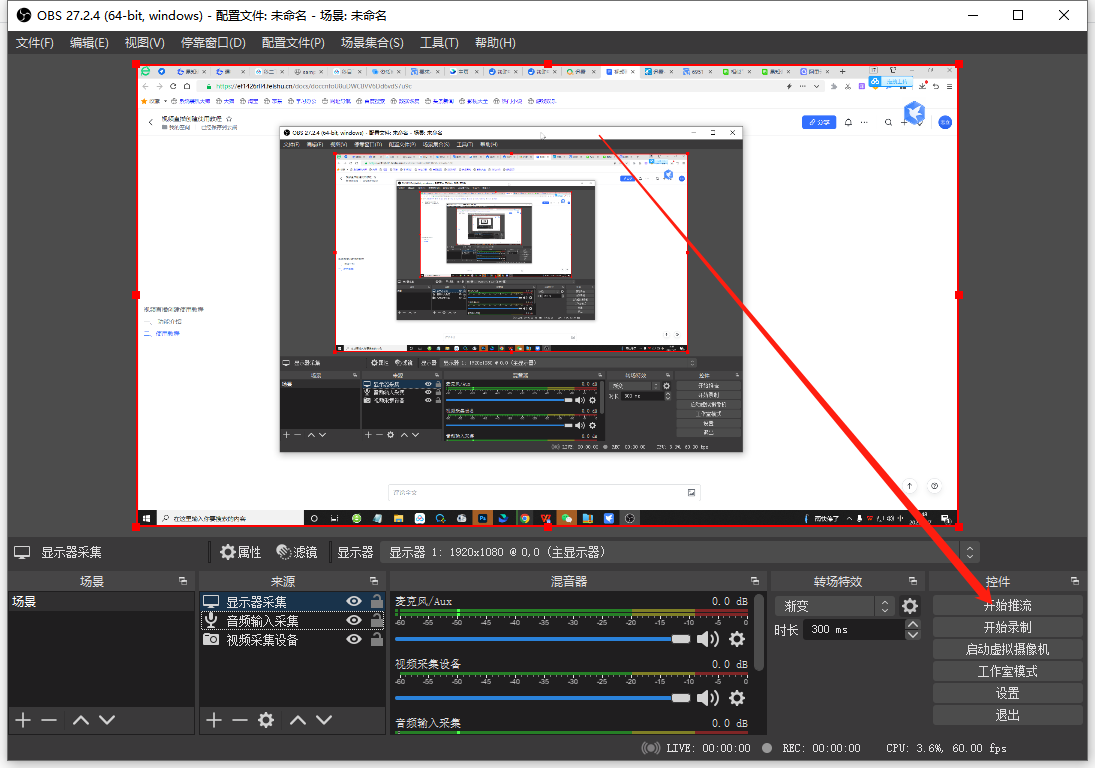
Task: Click the 时长 300 ms field
Action: [x=854, y=629]
